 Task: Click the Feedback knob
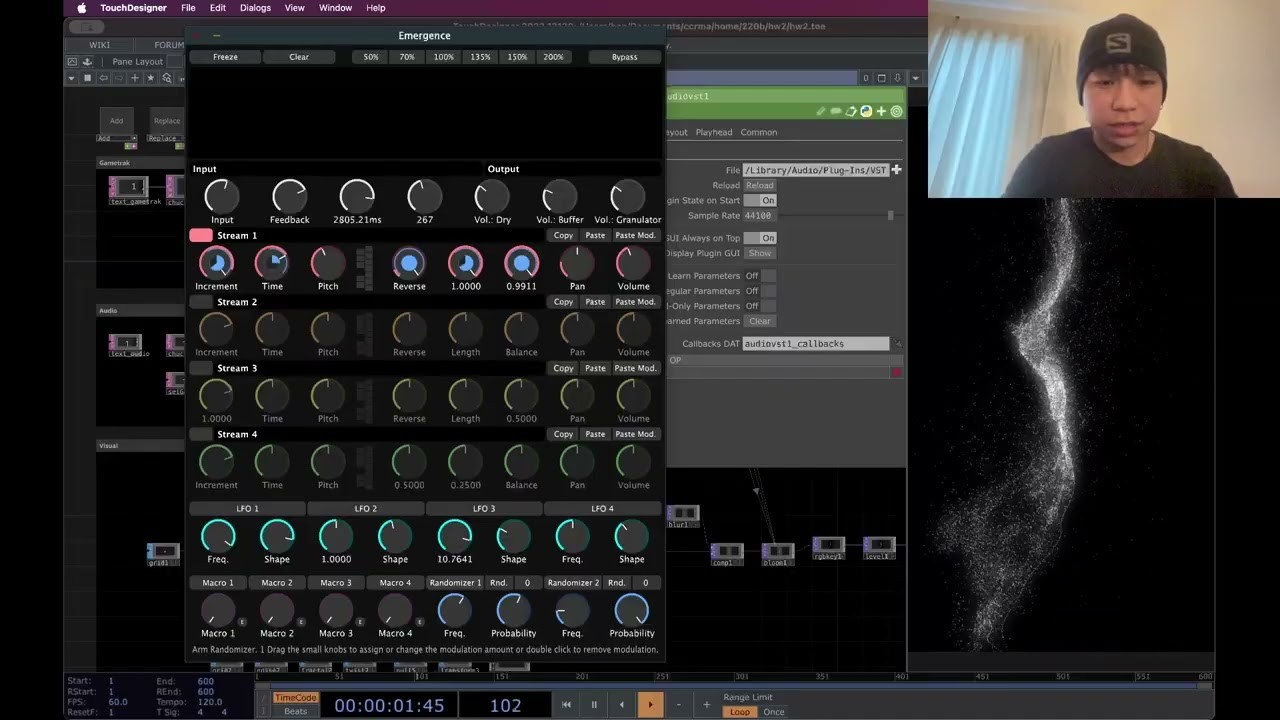(x=289, y=196)
